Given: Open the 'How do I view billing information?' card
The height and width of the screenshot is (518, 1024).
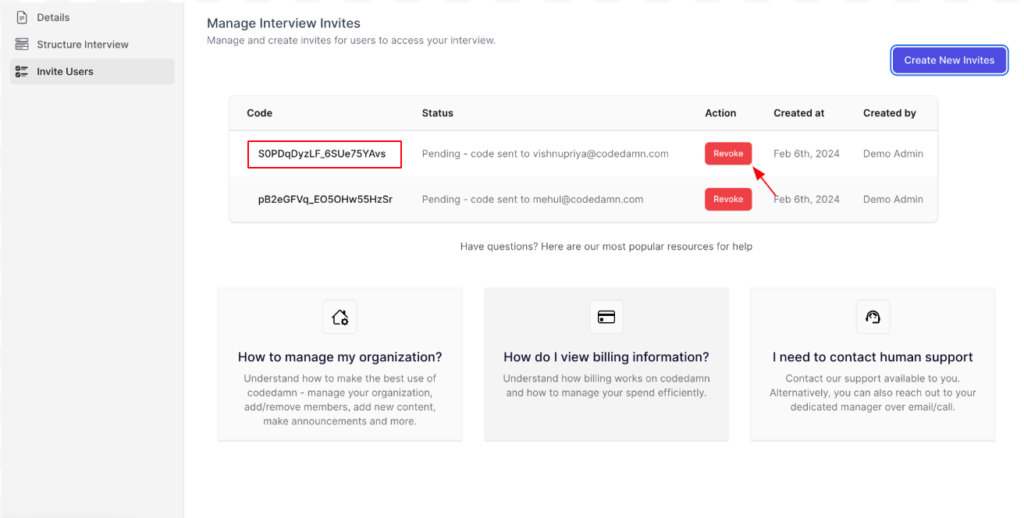Looking at the screenshot, I should point(606,364).
